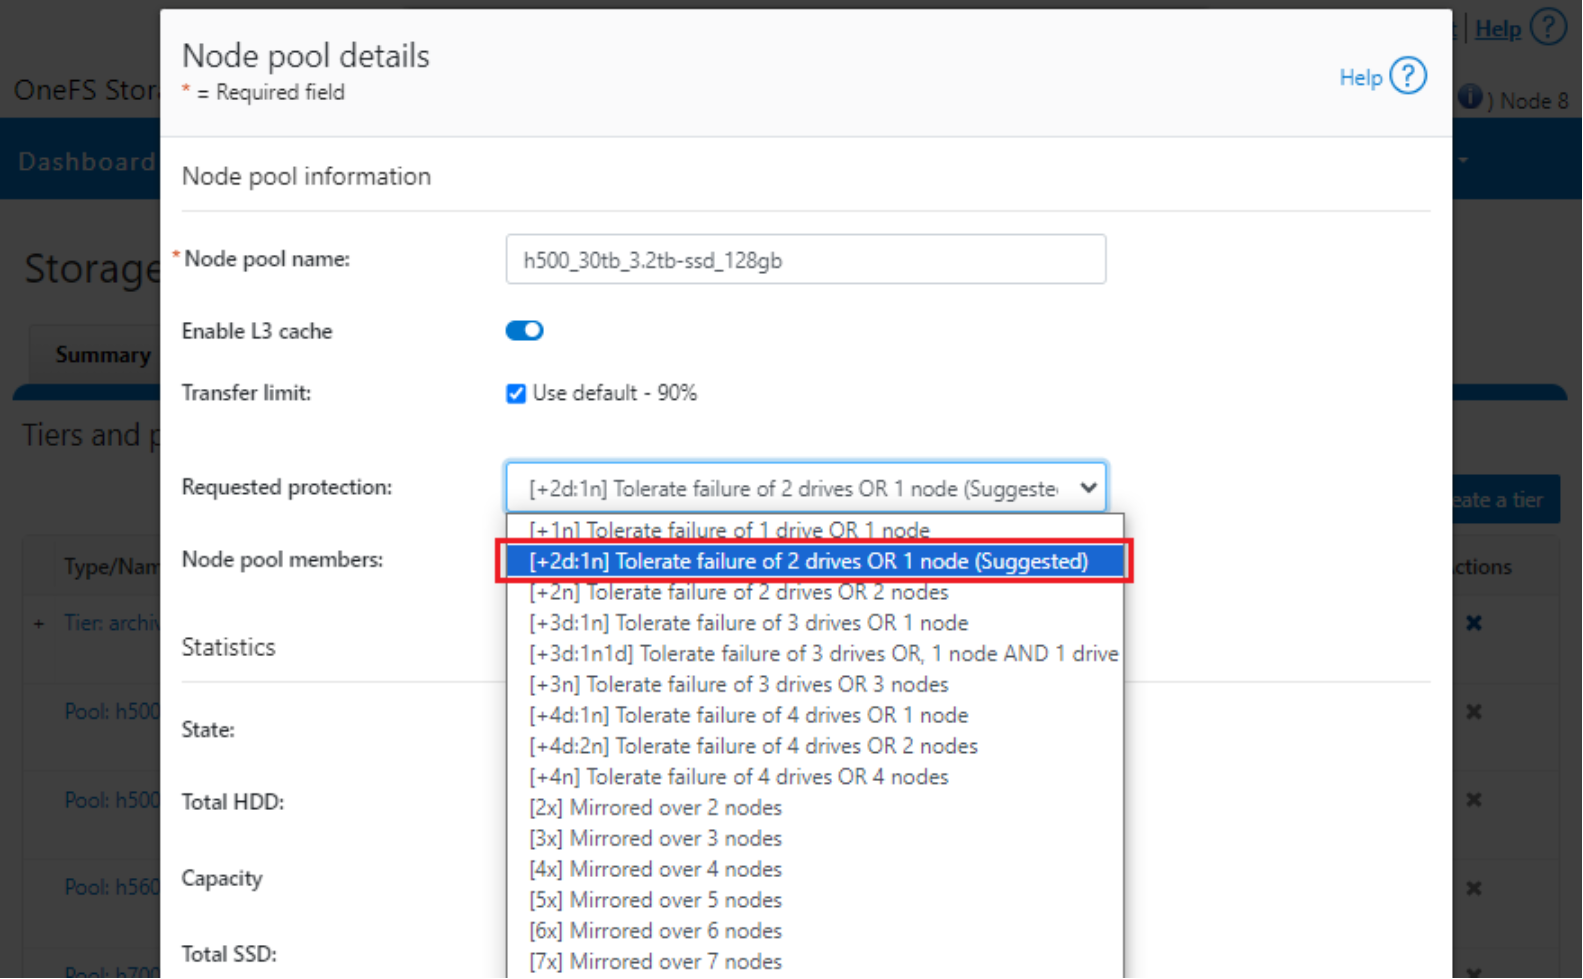Click the 'Statistics' section heading
The width and height of the screenshot is (1583, 979).
coord(228,648)
